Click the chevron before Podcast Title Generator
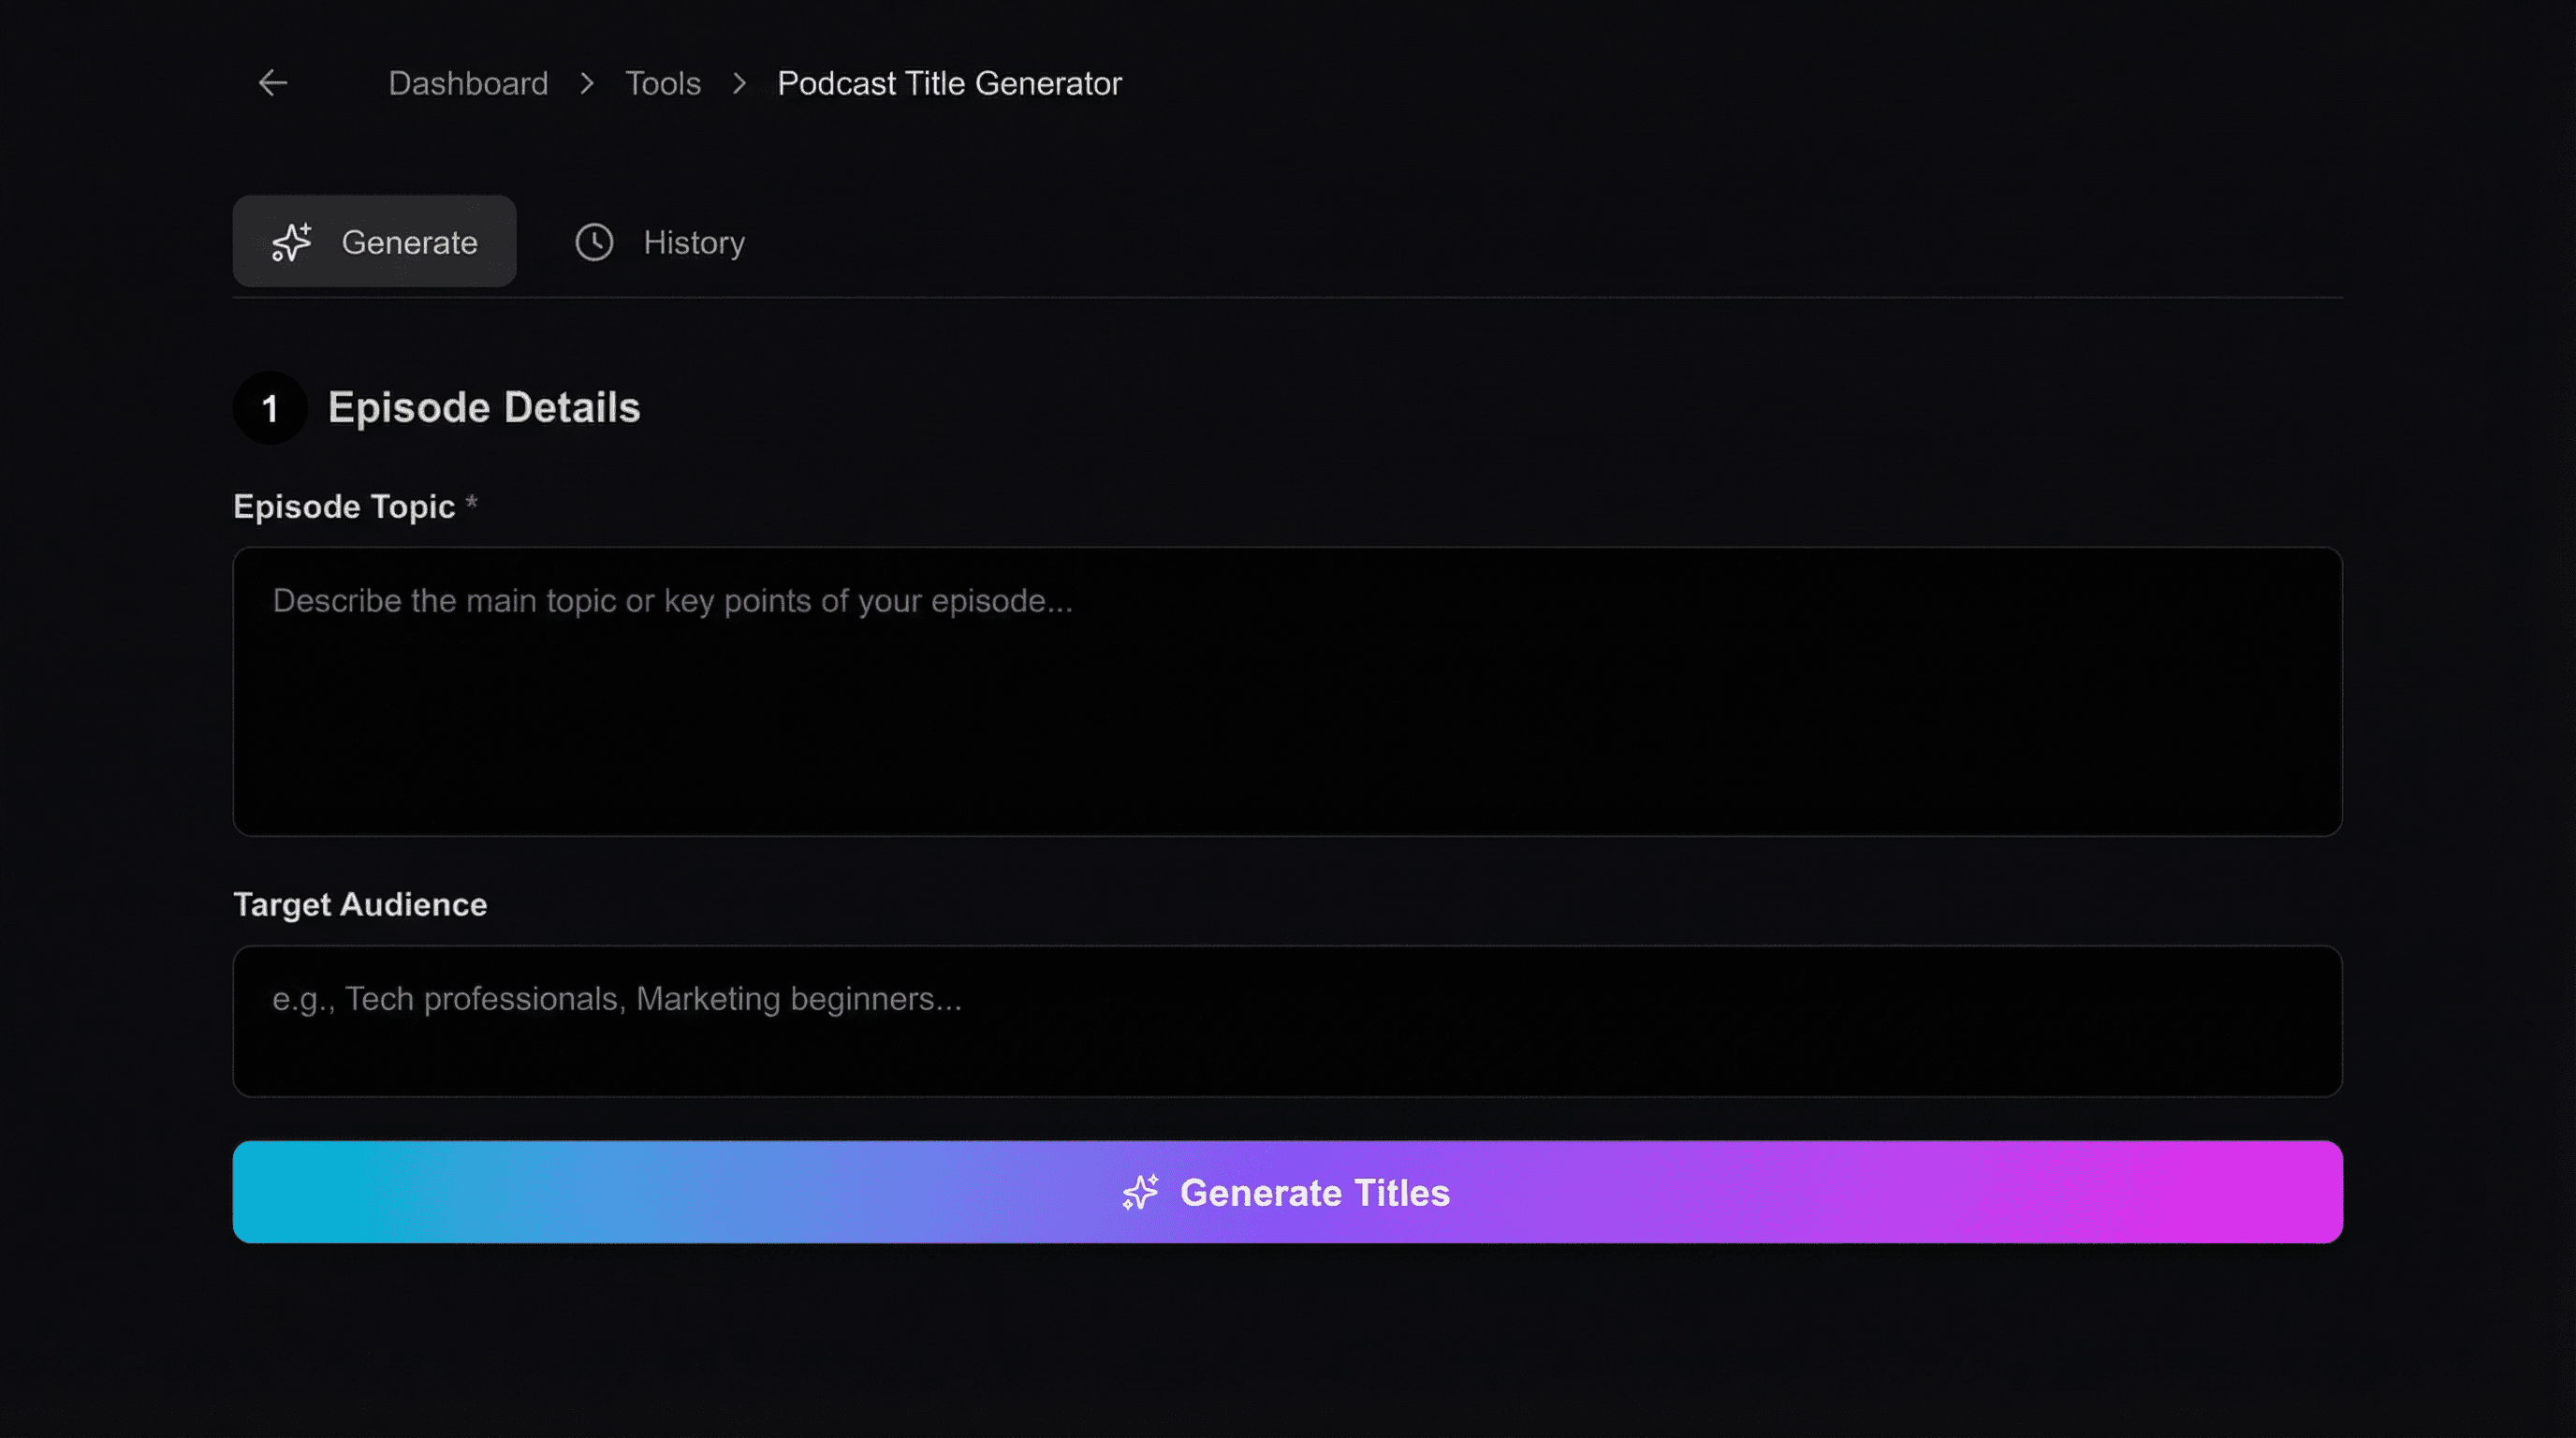Viewport: 2576px width, 1438px height. click(738, 84)
